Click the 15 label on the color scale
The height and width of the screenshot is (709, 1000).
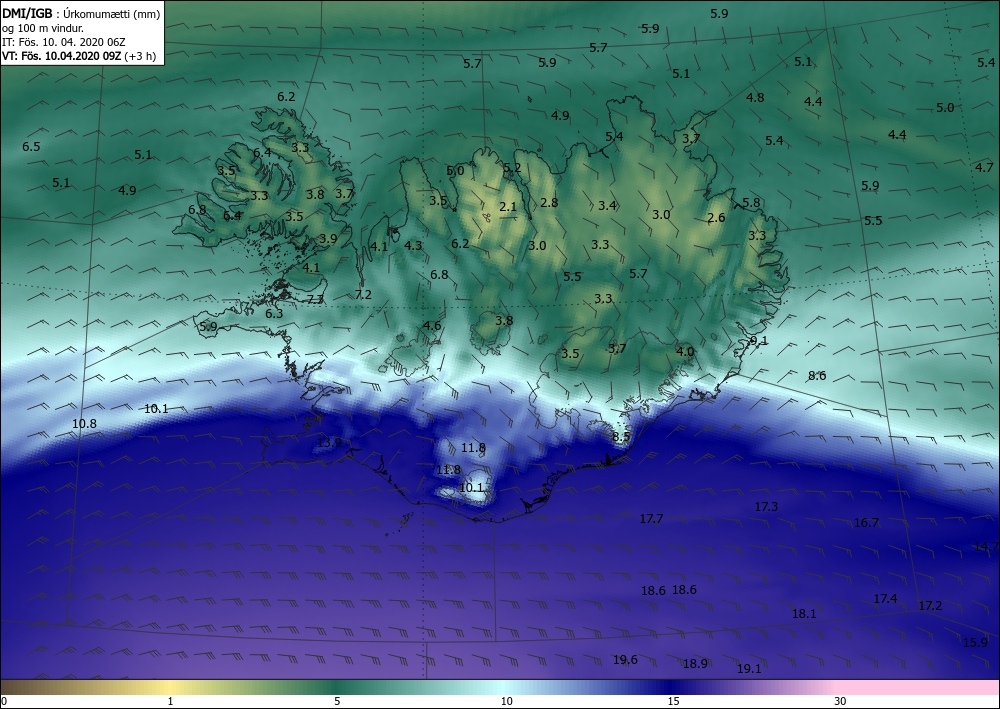673,701
